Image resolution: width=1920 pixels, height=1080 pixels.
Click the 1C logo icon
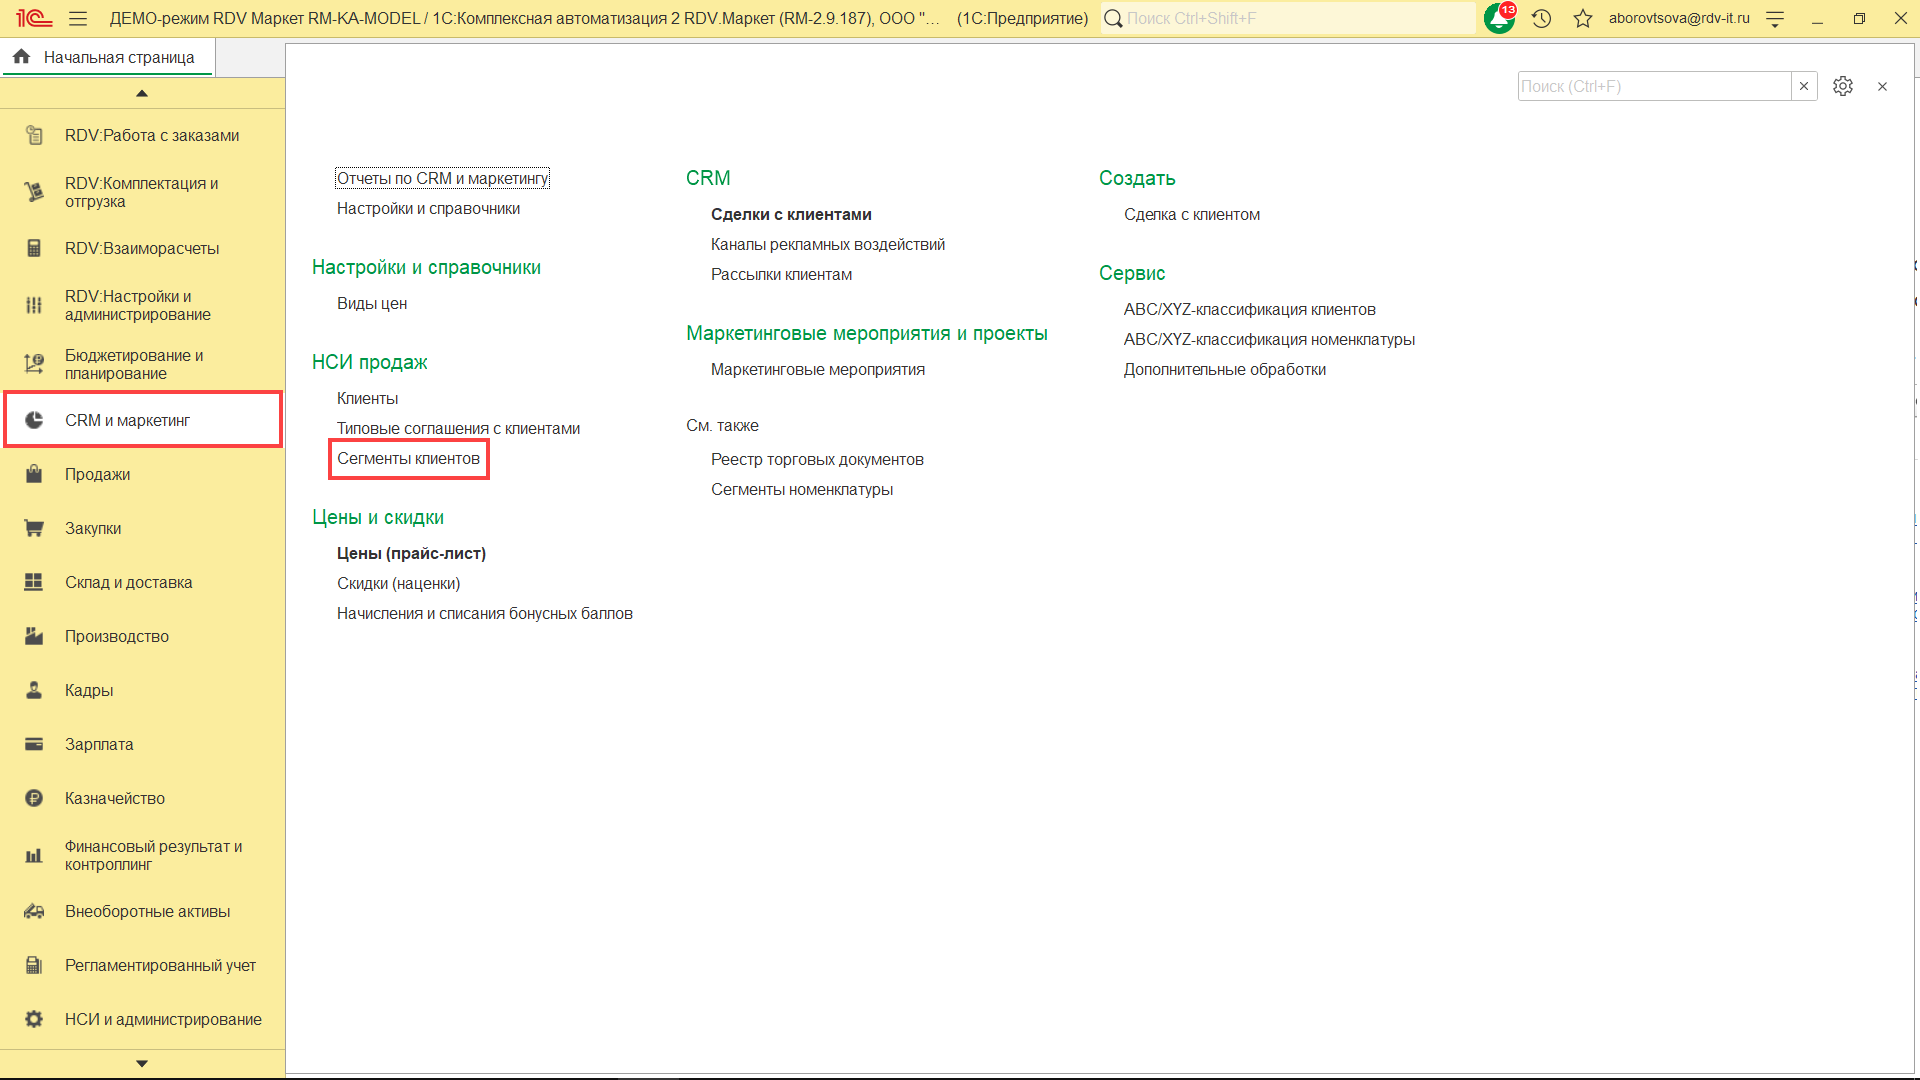coord(34,18)
